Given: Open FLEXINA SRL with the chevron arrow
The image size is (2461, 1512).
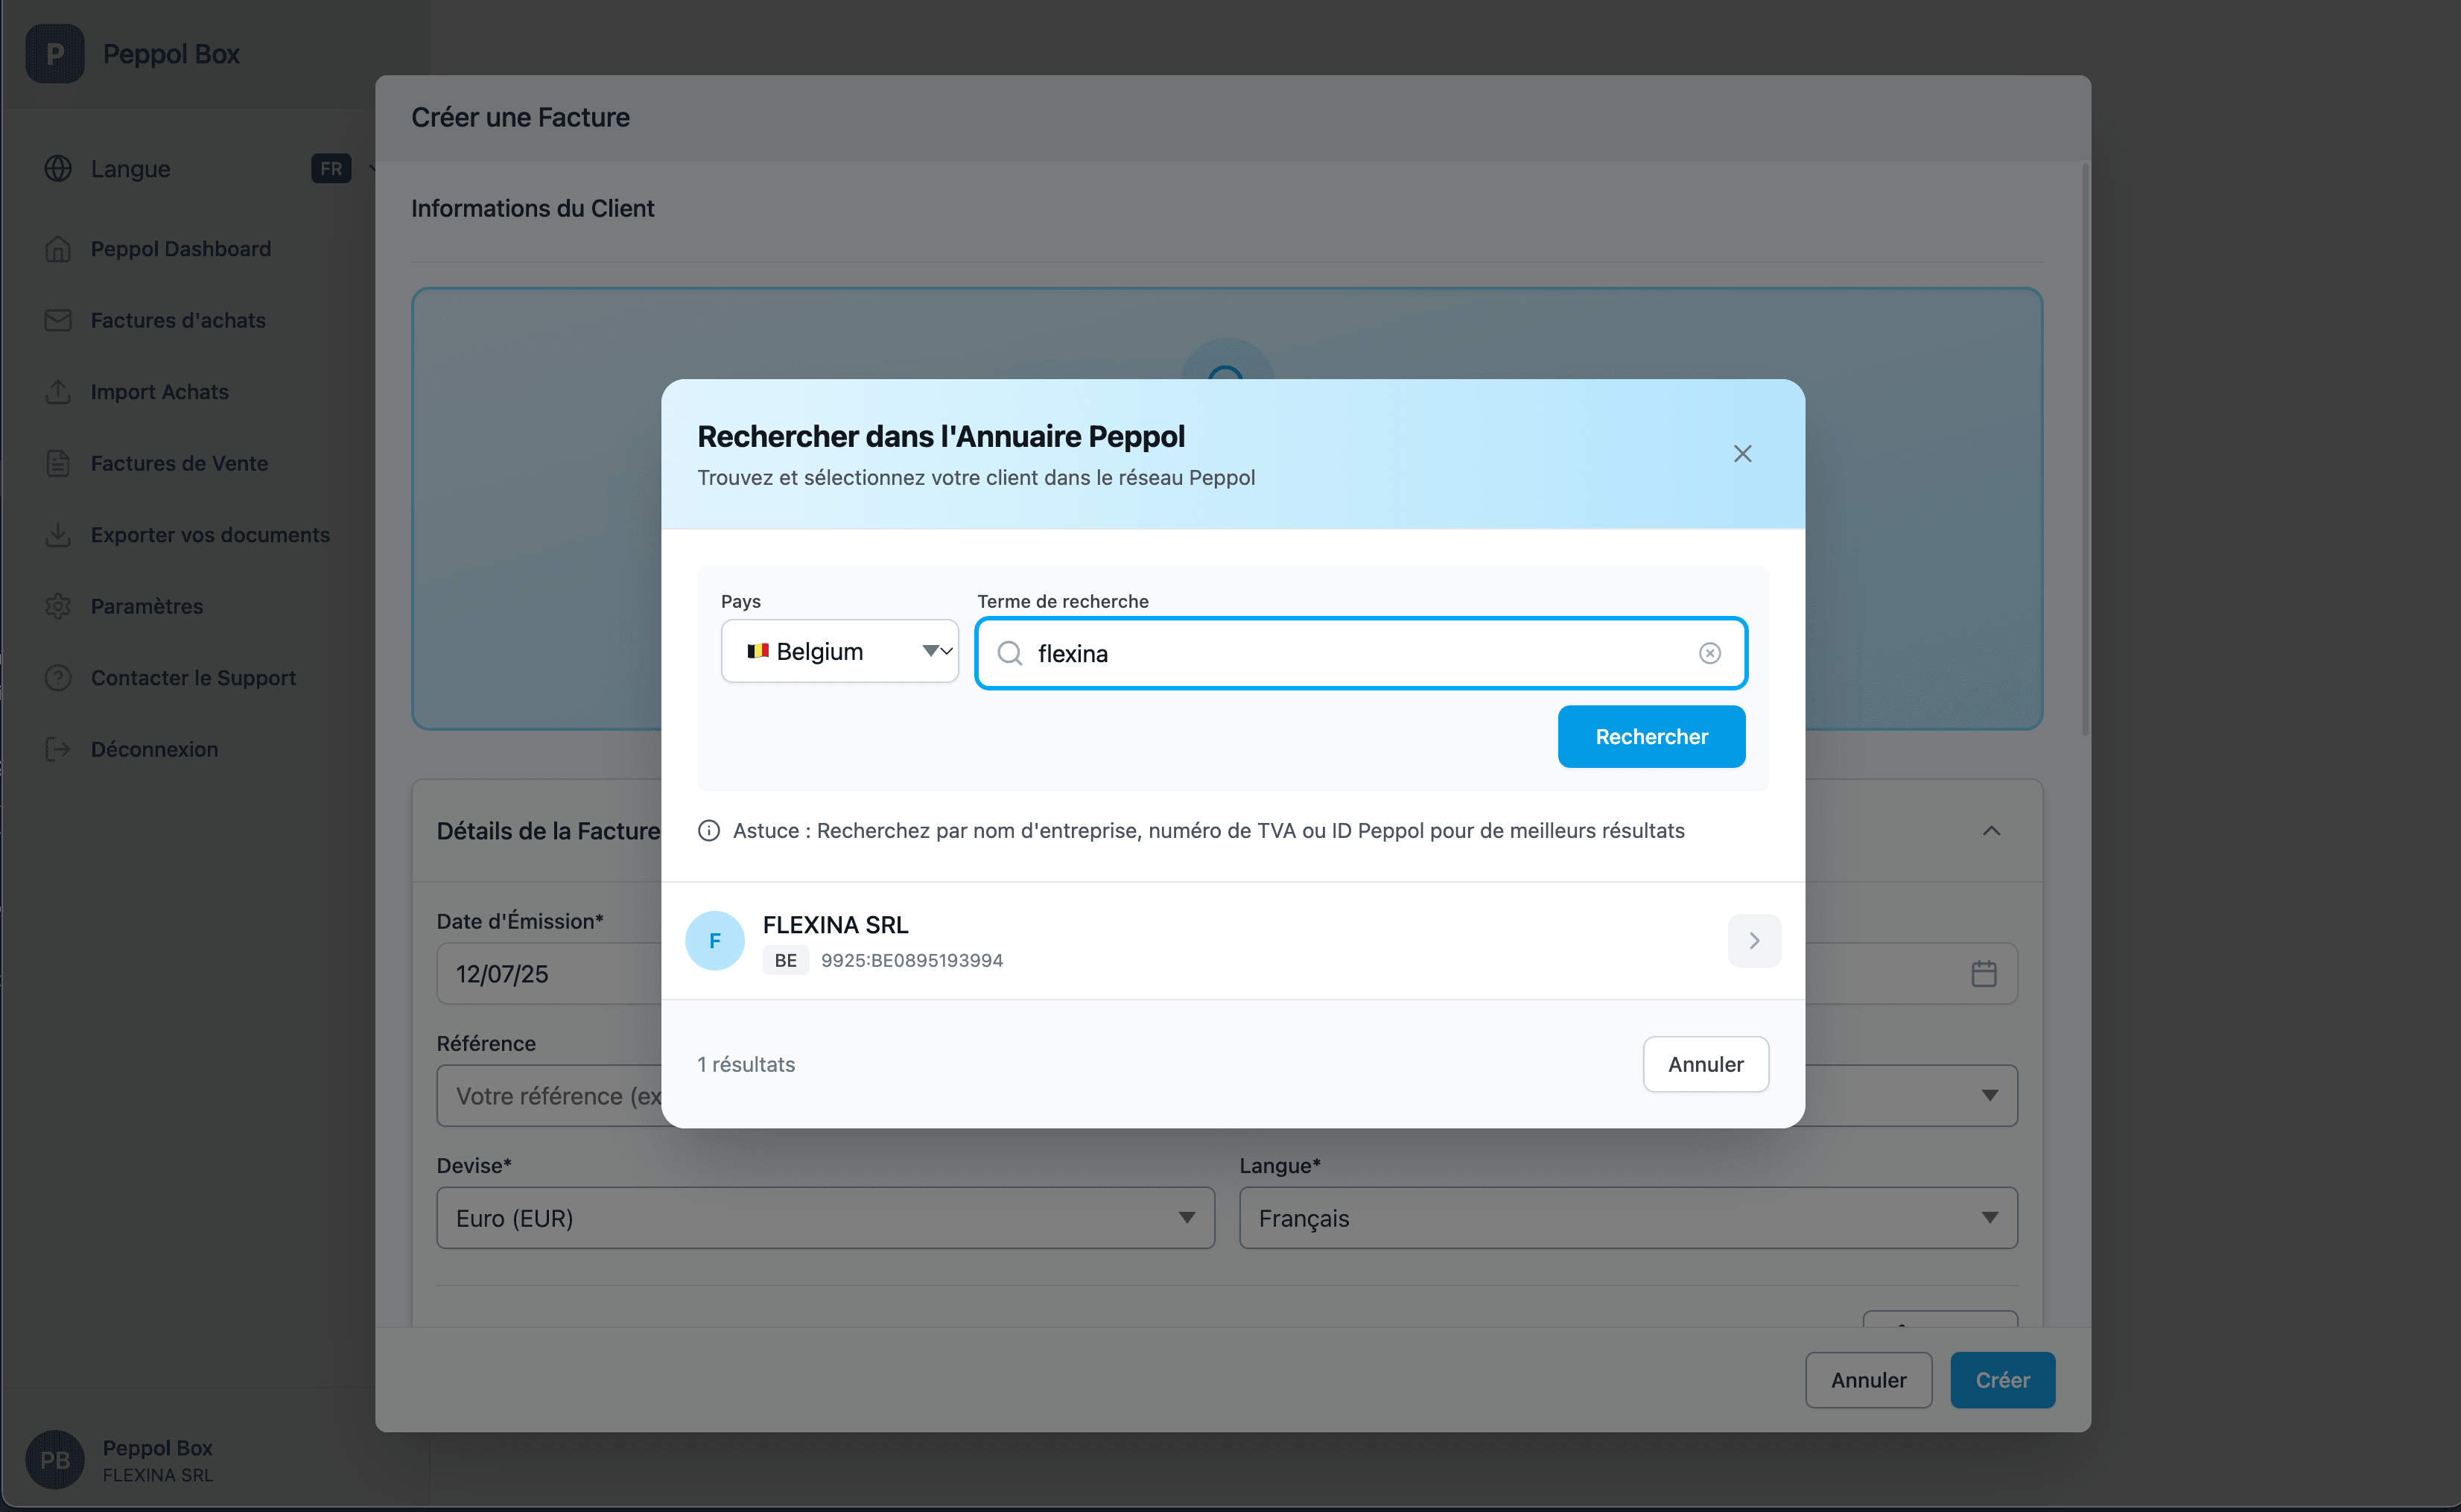Looking at the screenshot, I should click(1754, 941).
